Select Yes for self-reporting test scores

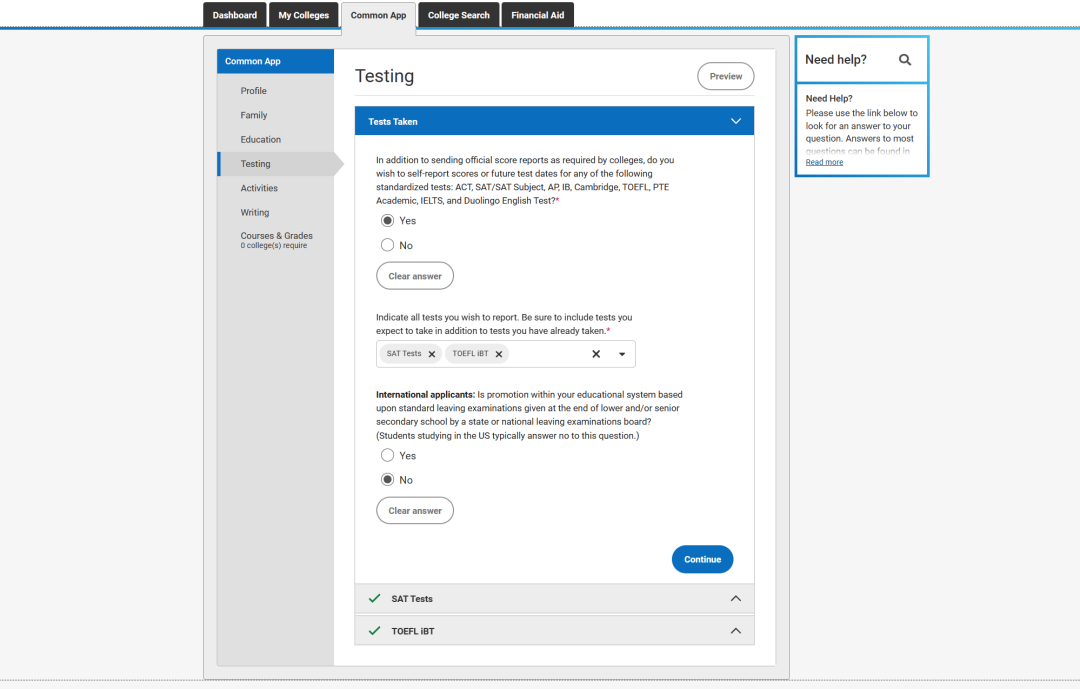(x=388, y=220)
